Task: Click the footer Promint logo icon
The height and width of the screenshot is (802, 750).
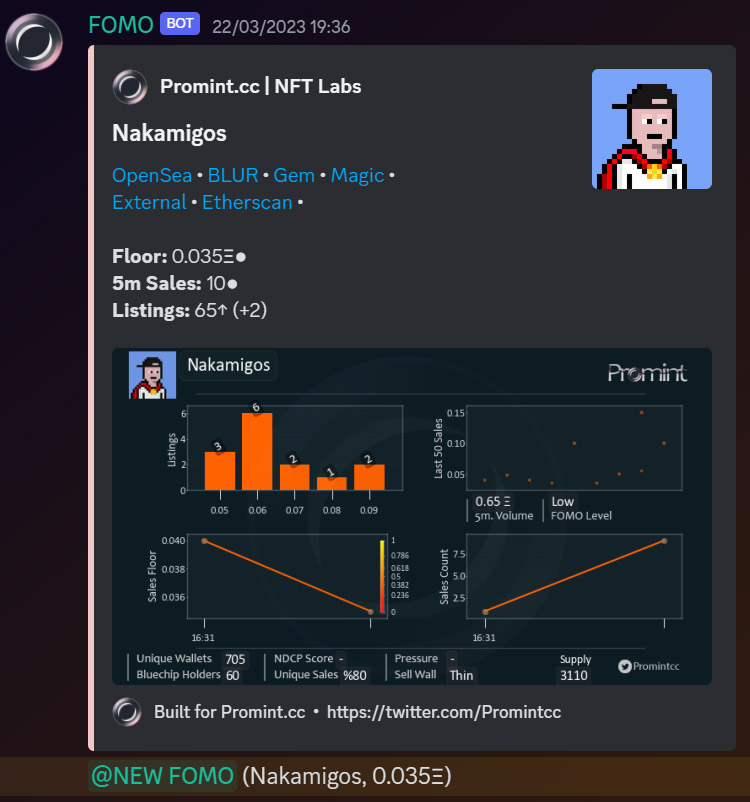Action: tap(127, 712)
